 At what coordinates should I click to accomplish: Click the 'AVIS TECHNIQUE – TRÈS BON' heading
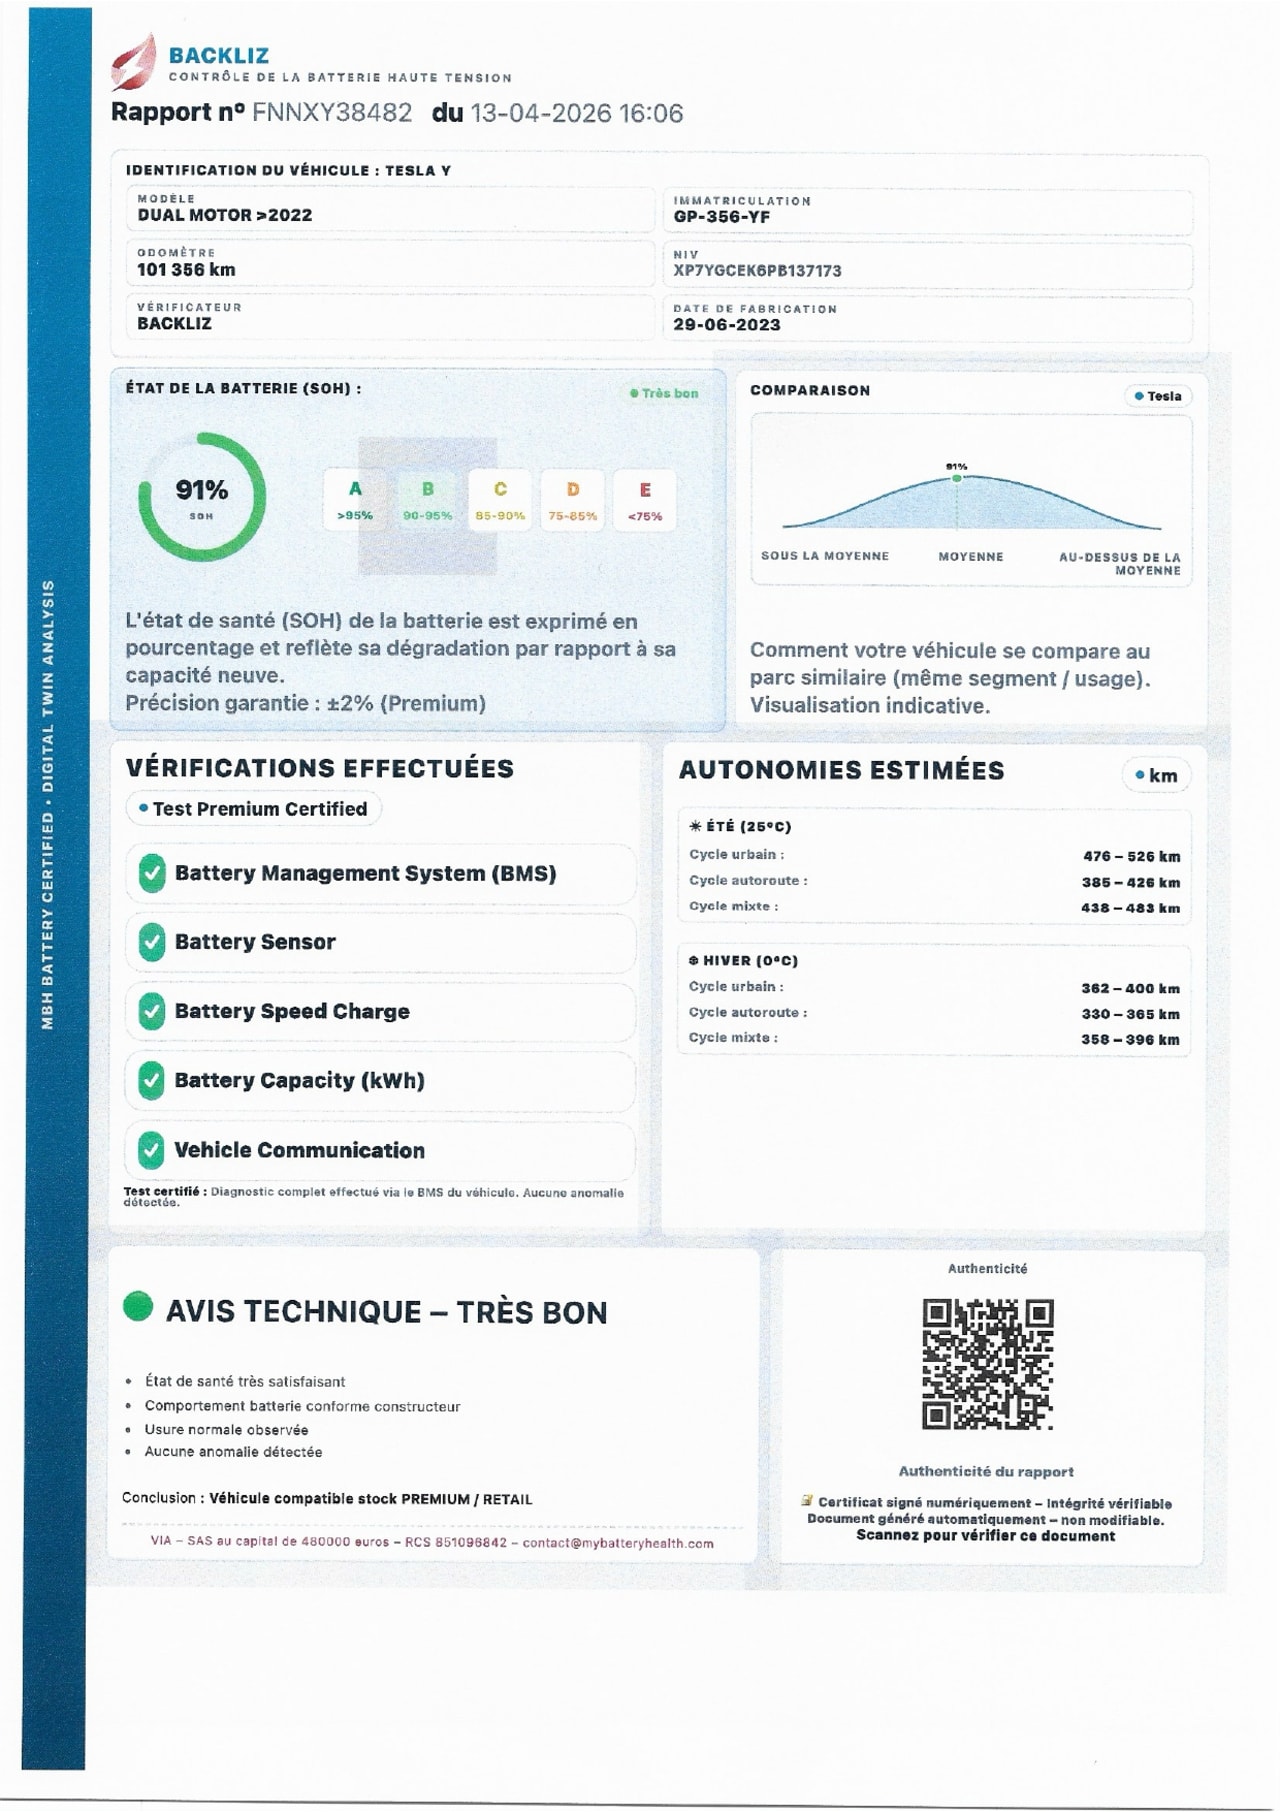tap(387, 1312)
